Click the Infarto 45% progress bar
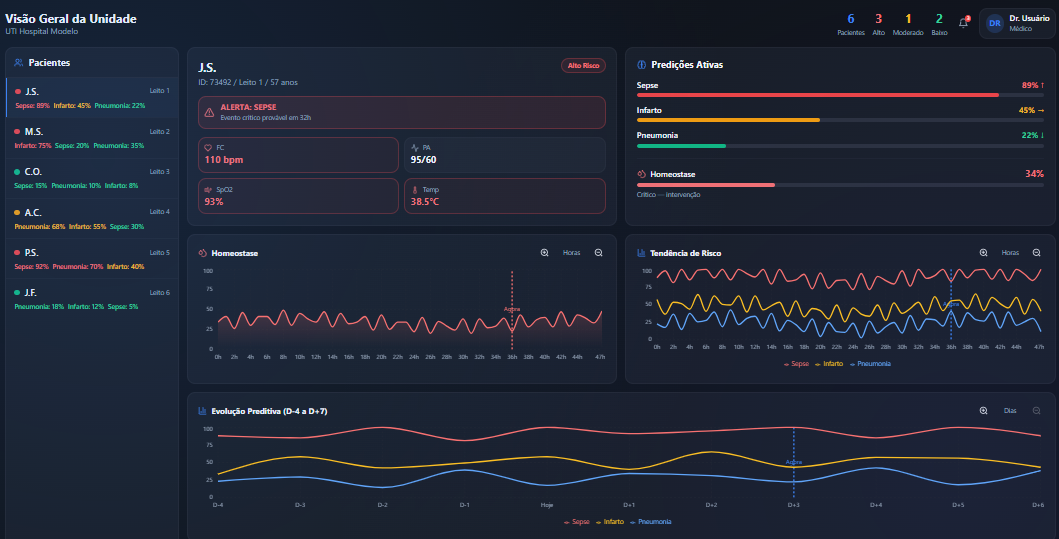Viewport: 1059px width, 539px height. coord(840,120)
